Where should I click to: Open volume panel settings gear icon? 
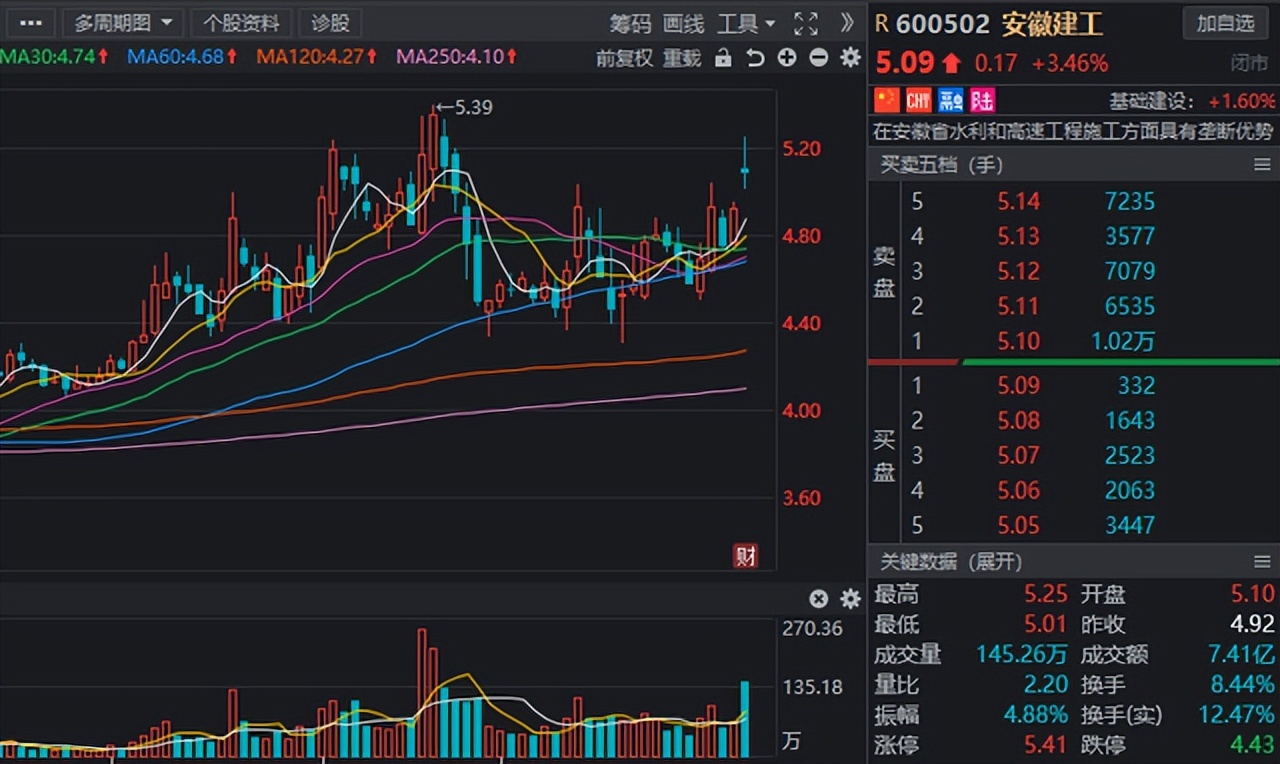pyautogui.click(x=850, y=599)
